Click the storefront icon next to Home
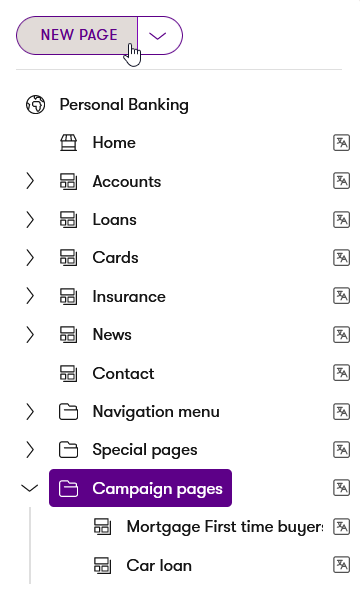This screenshot has height=589, width=360. 69,143
